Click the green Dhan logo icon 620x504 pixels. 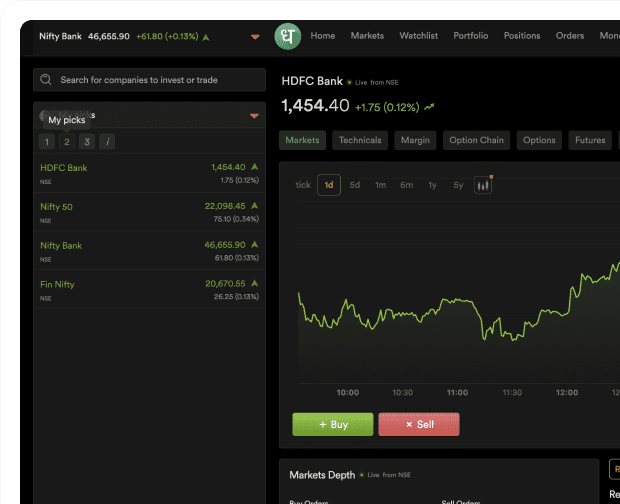point(287,36)
